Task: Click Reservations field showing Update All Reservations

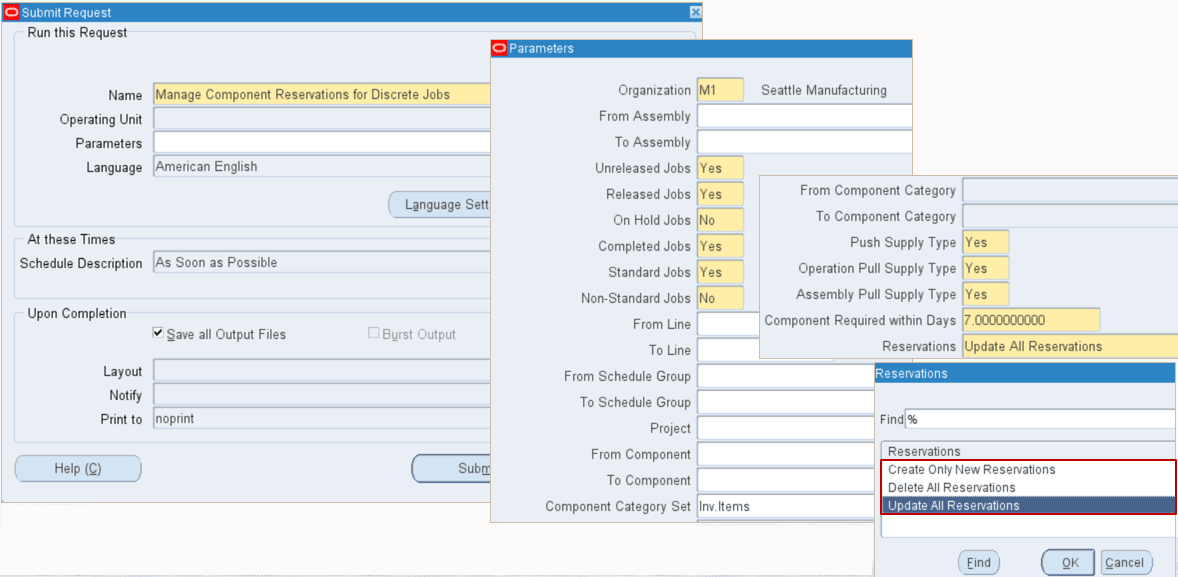Action: [x=1070, y=346]
